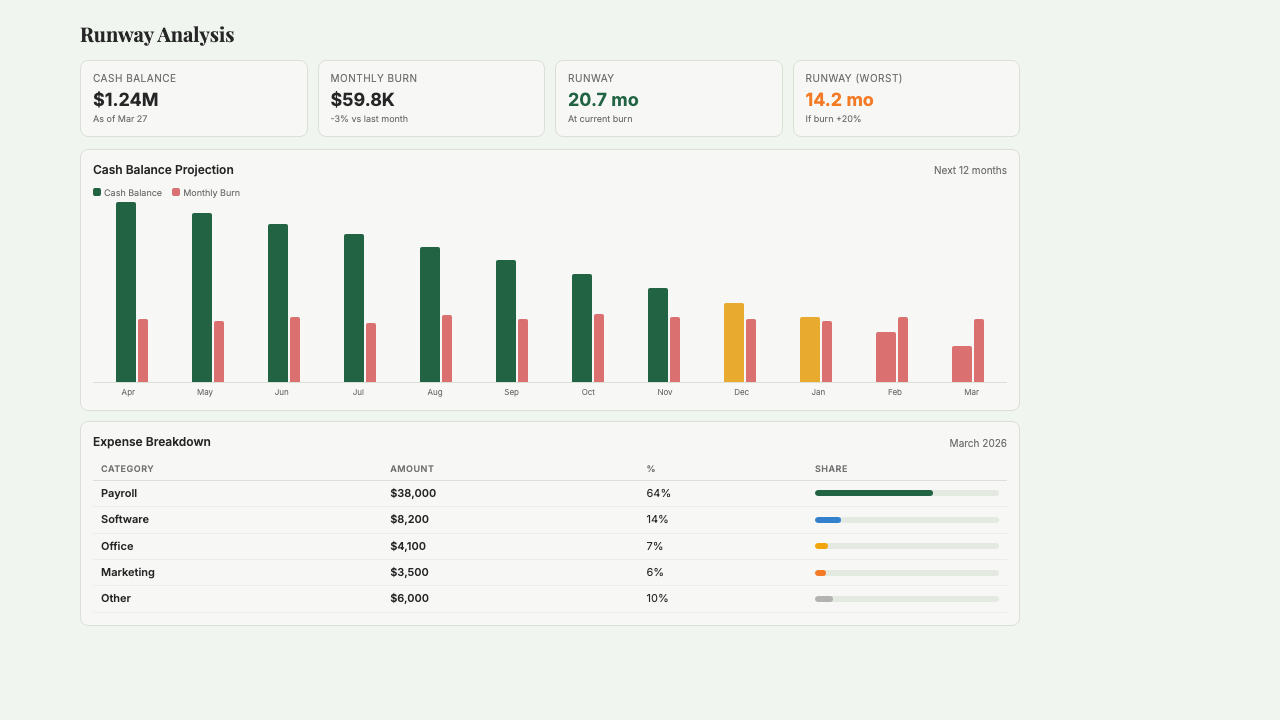Click the Monthly Burn $59.8K card
This screenshot has height=720, width=1280.
pyautogui.click(x=431, y=98)
